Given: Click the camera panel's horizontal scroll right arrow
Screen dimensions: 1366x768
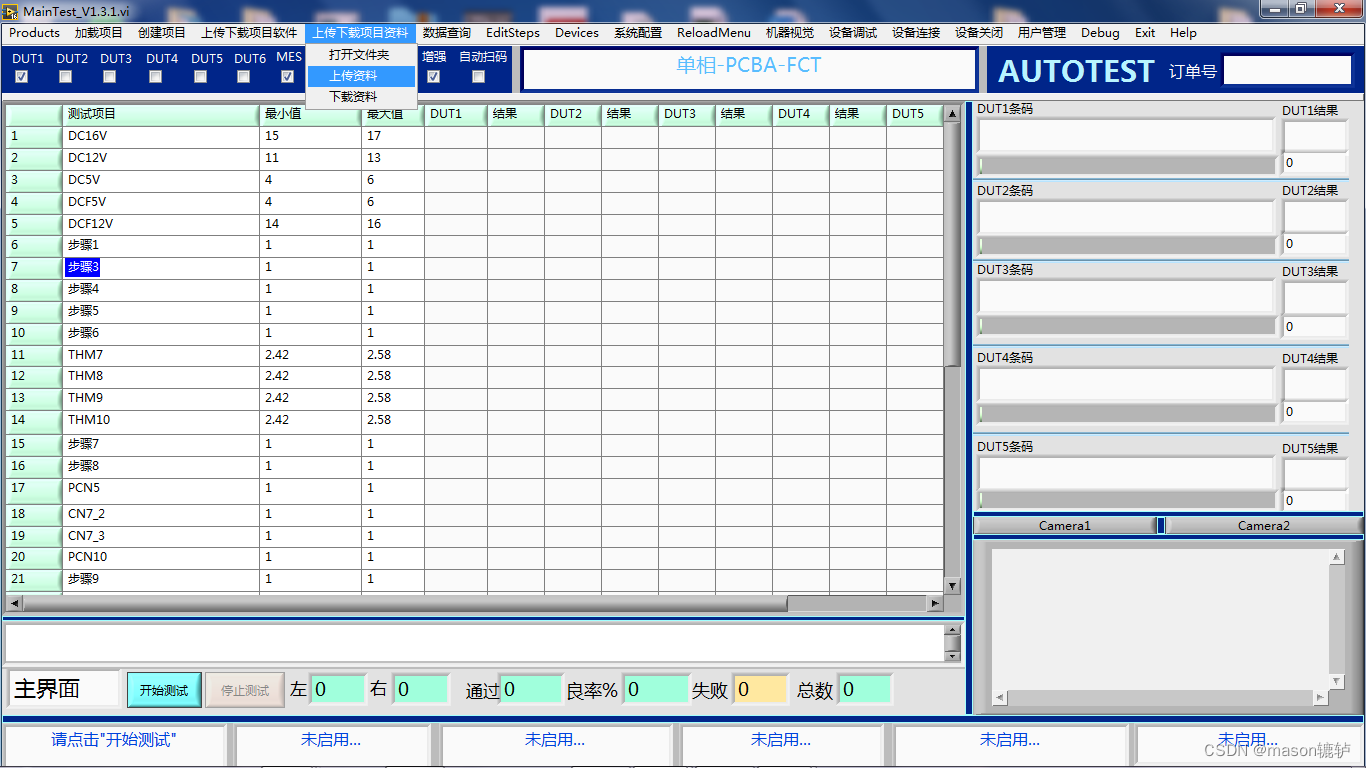Looking at the screenshot, I should (x=1321, y=697).
